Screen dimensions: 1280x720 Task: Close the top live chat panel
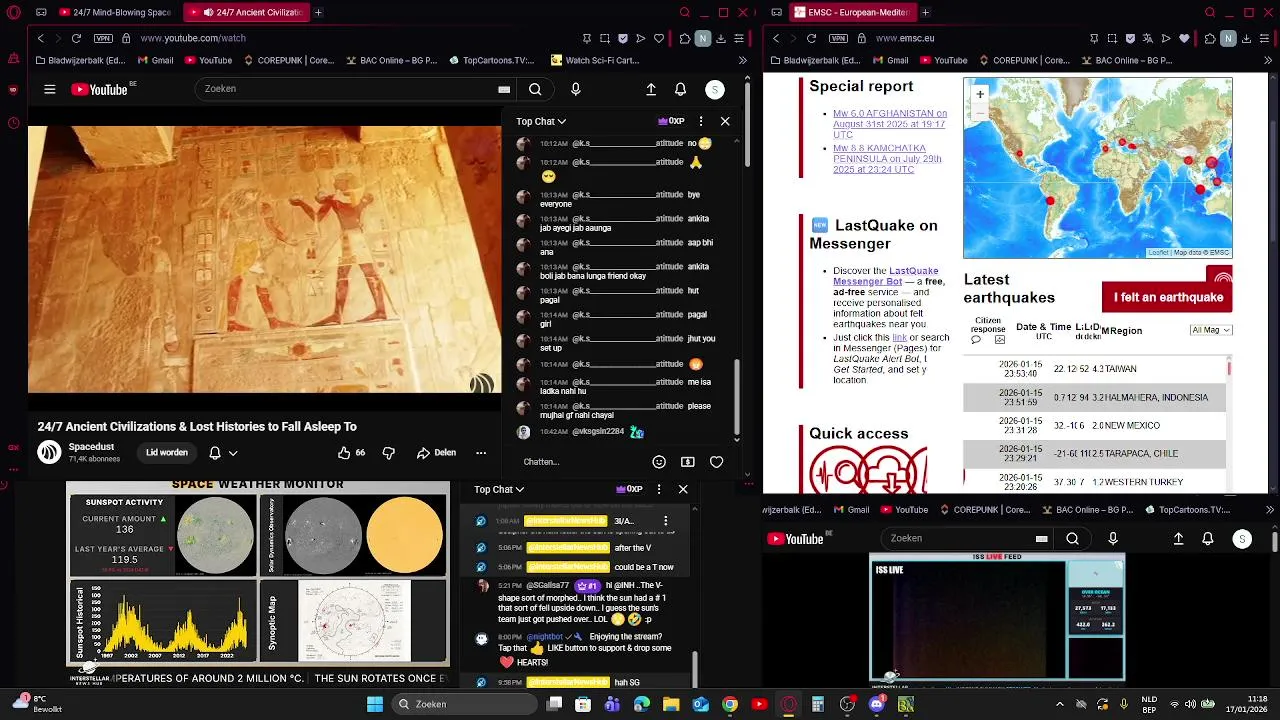(725, 121)
